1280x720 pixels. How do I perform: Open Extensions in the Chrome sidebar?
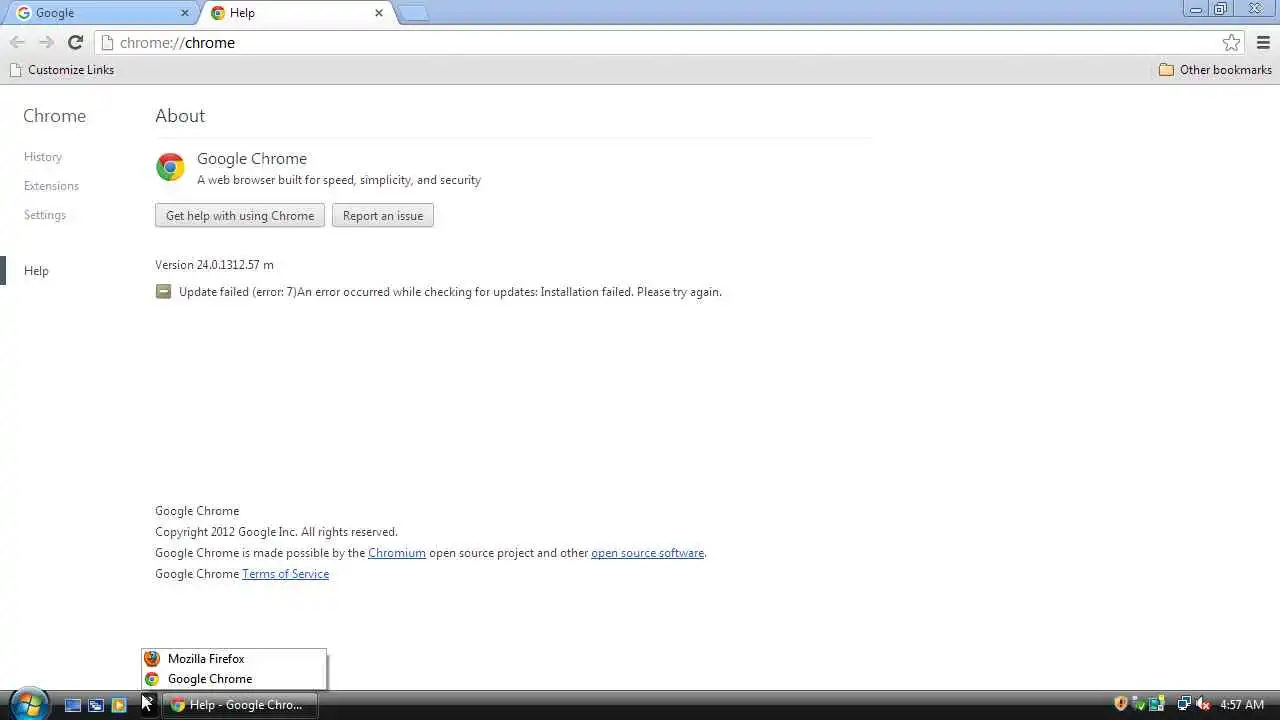click(x=51, y=186)
